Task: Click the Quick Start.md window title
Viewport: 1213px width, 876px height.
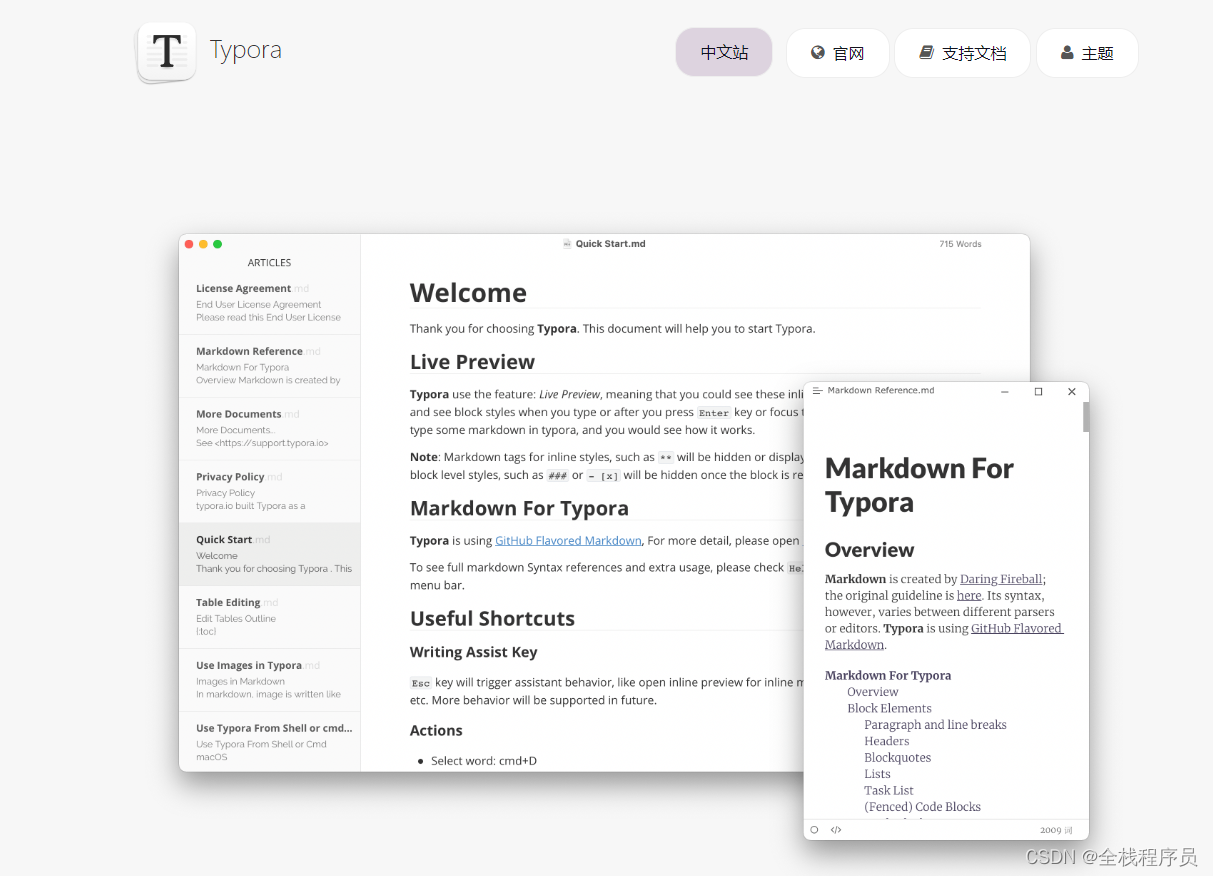Action: (x=610, y=244)
